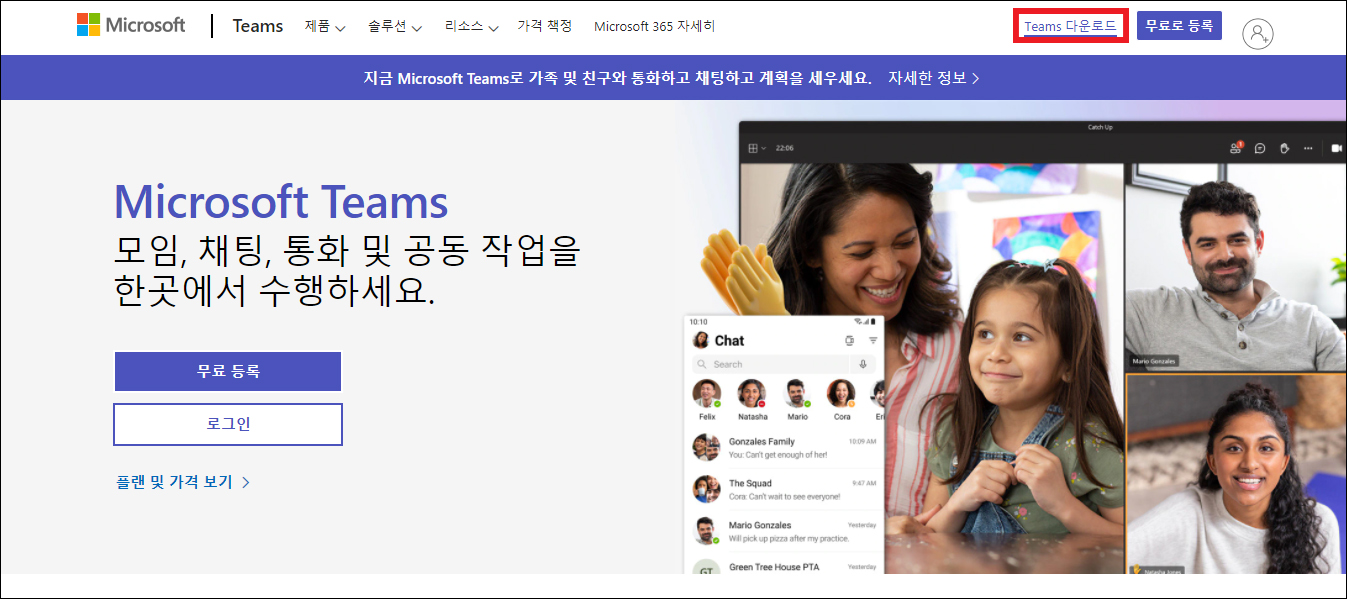Click the Chat Search input field
Screen dimensions: 1347x599
[785, 364]
